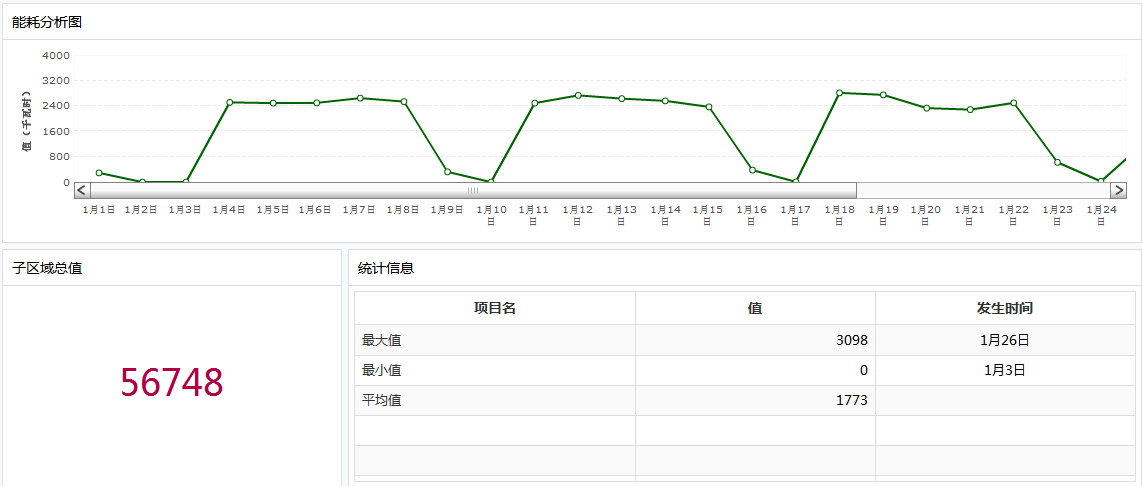Click the 1月22日 data point
The width and height of the screenshot is (1142, 486).
(x=1013, y=103)
